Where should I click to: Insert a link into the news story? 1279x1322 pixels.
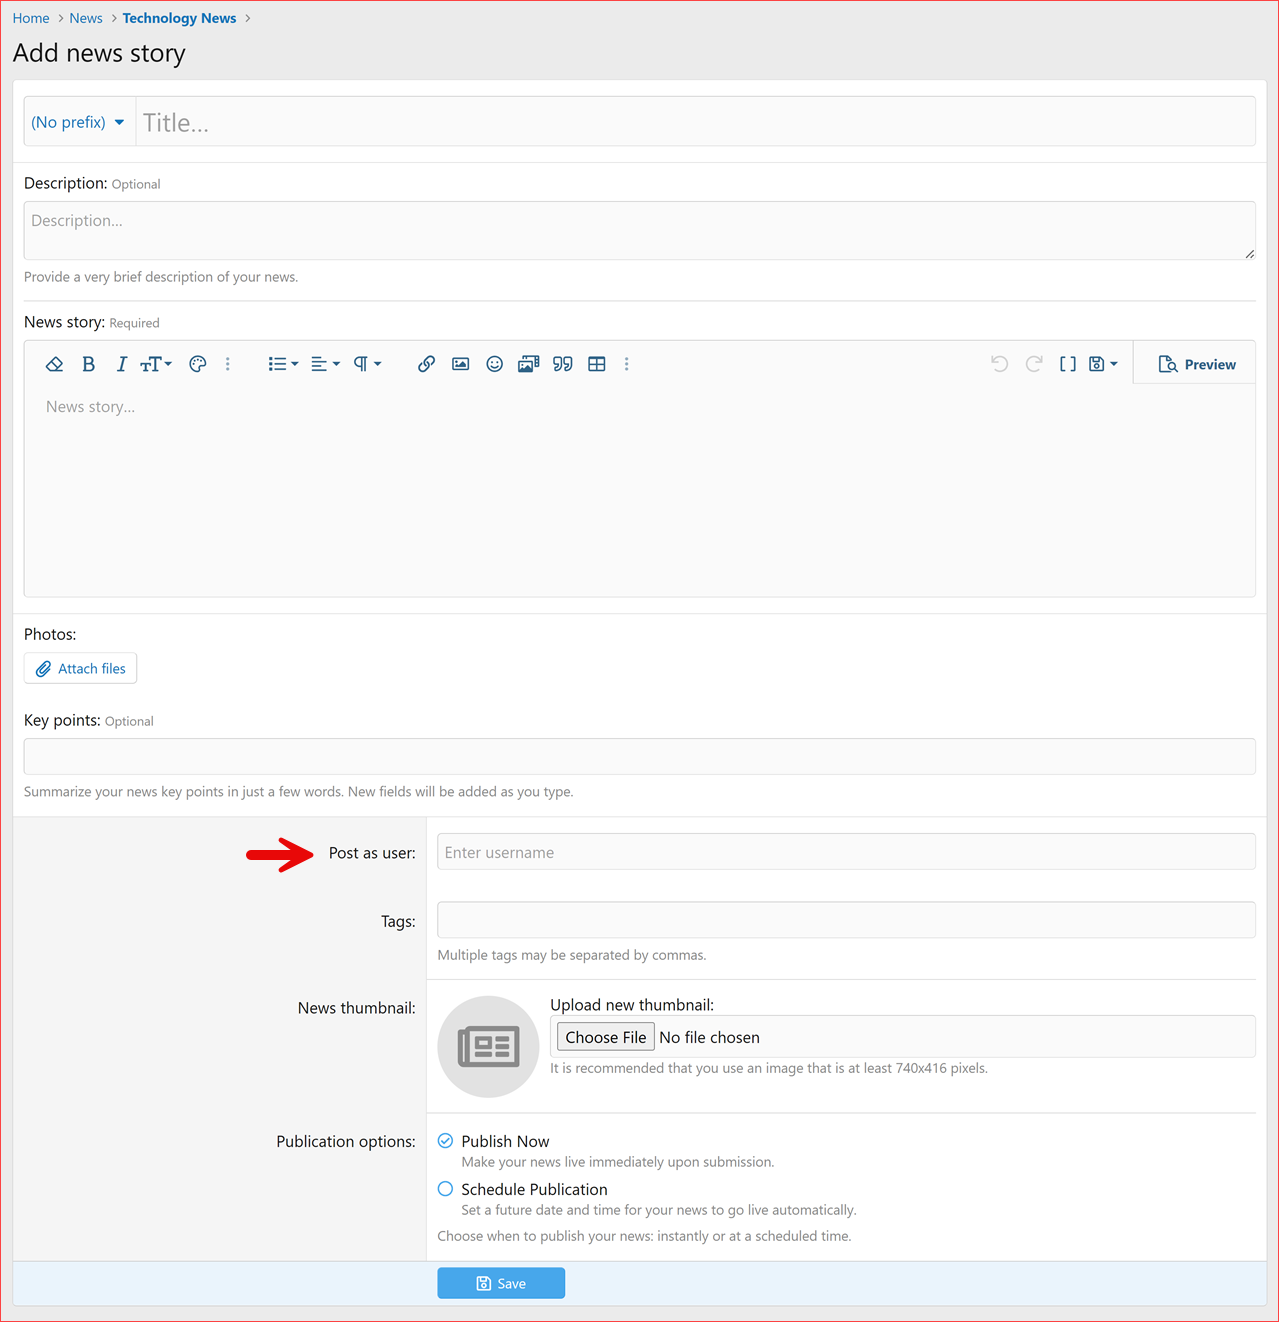coord(426,364)
